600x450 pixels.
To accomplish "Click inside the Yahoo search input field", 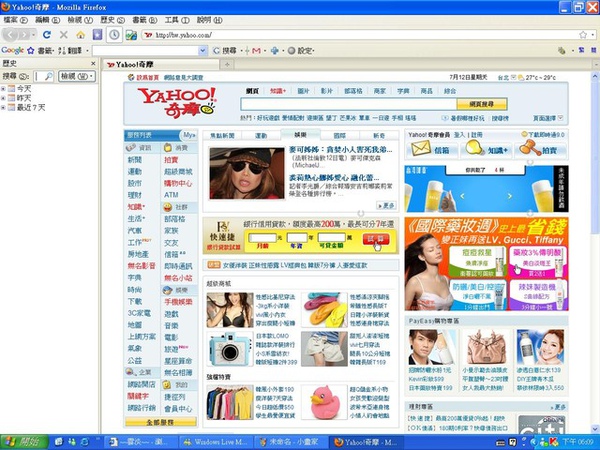I will (x=348, y=104).
